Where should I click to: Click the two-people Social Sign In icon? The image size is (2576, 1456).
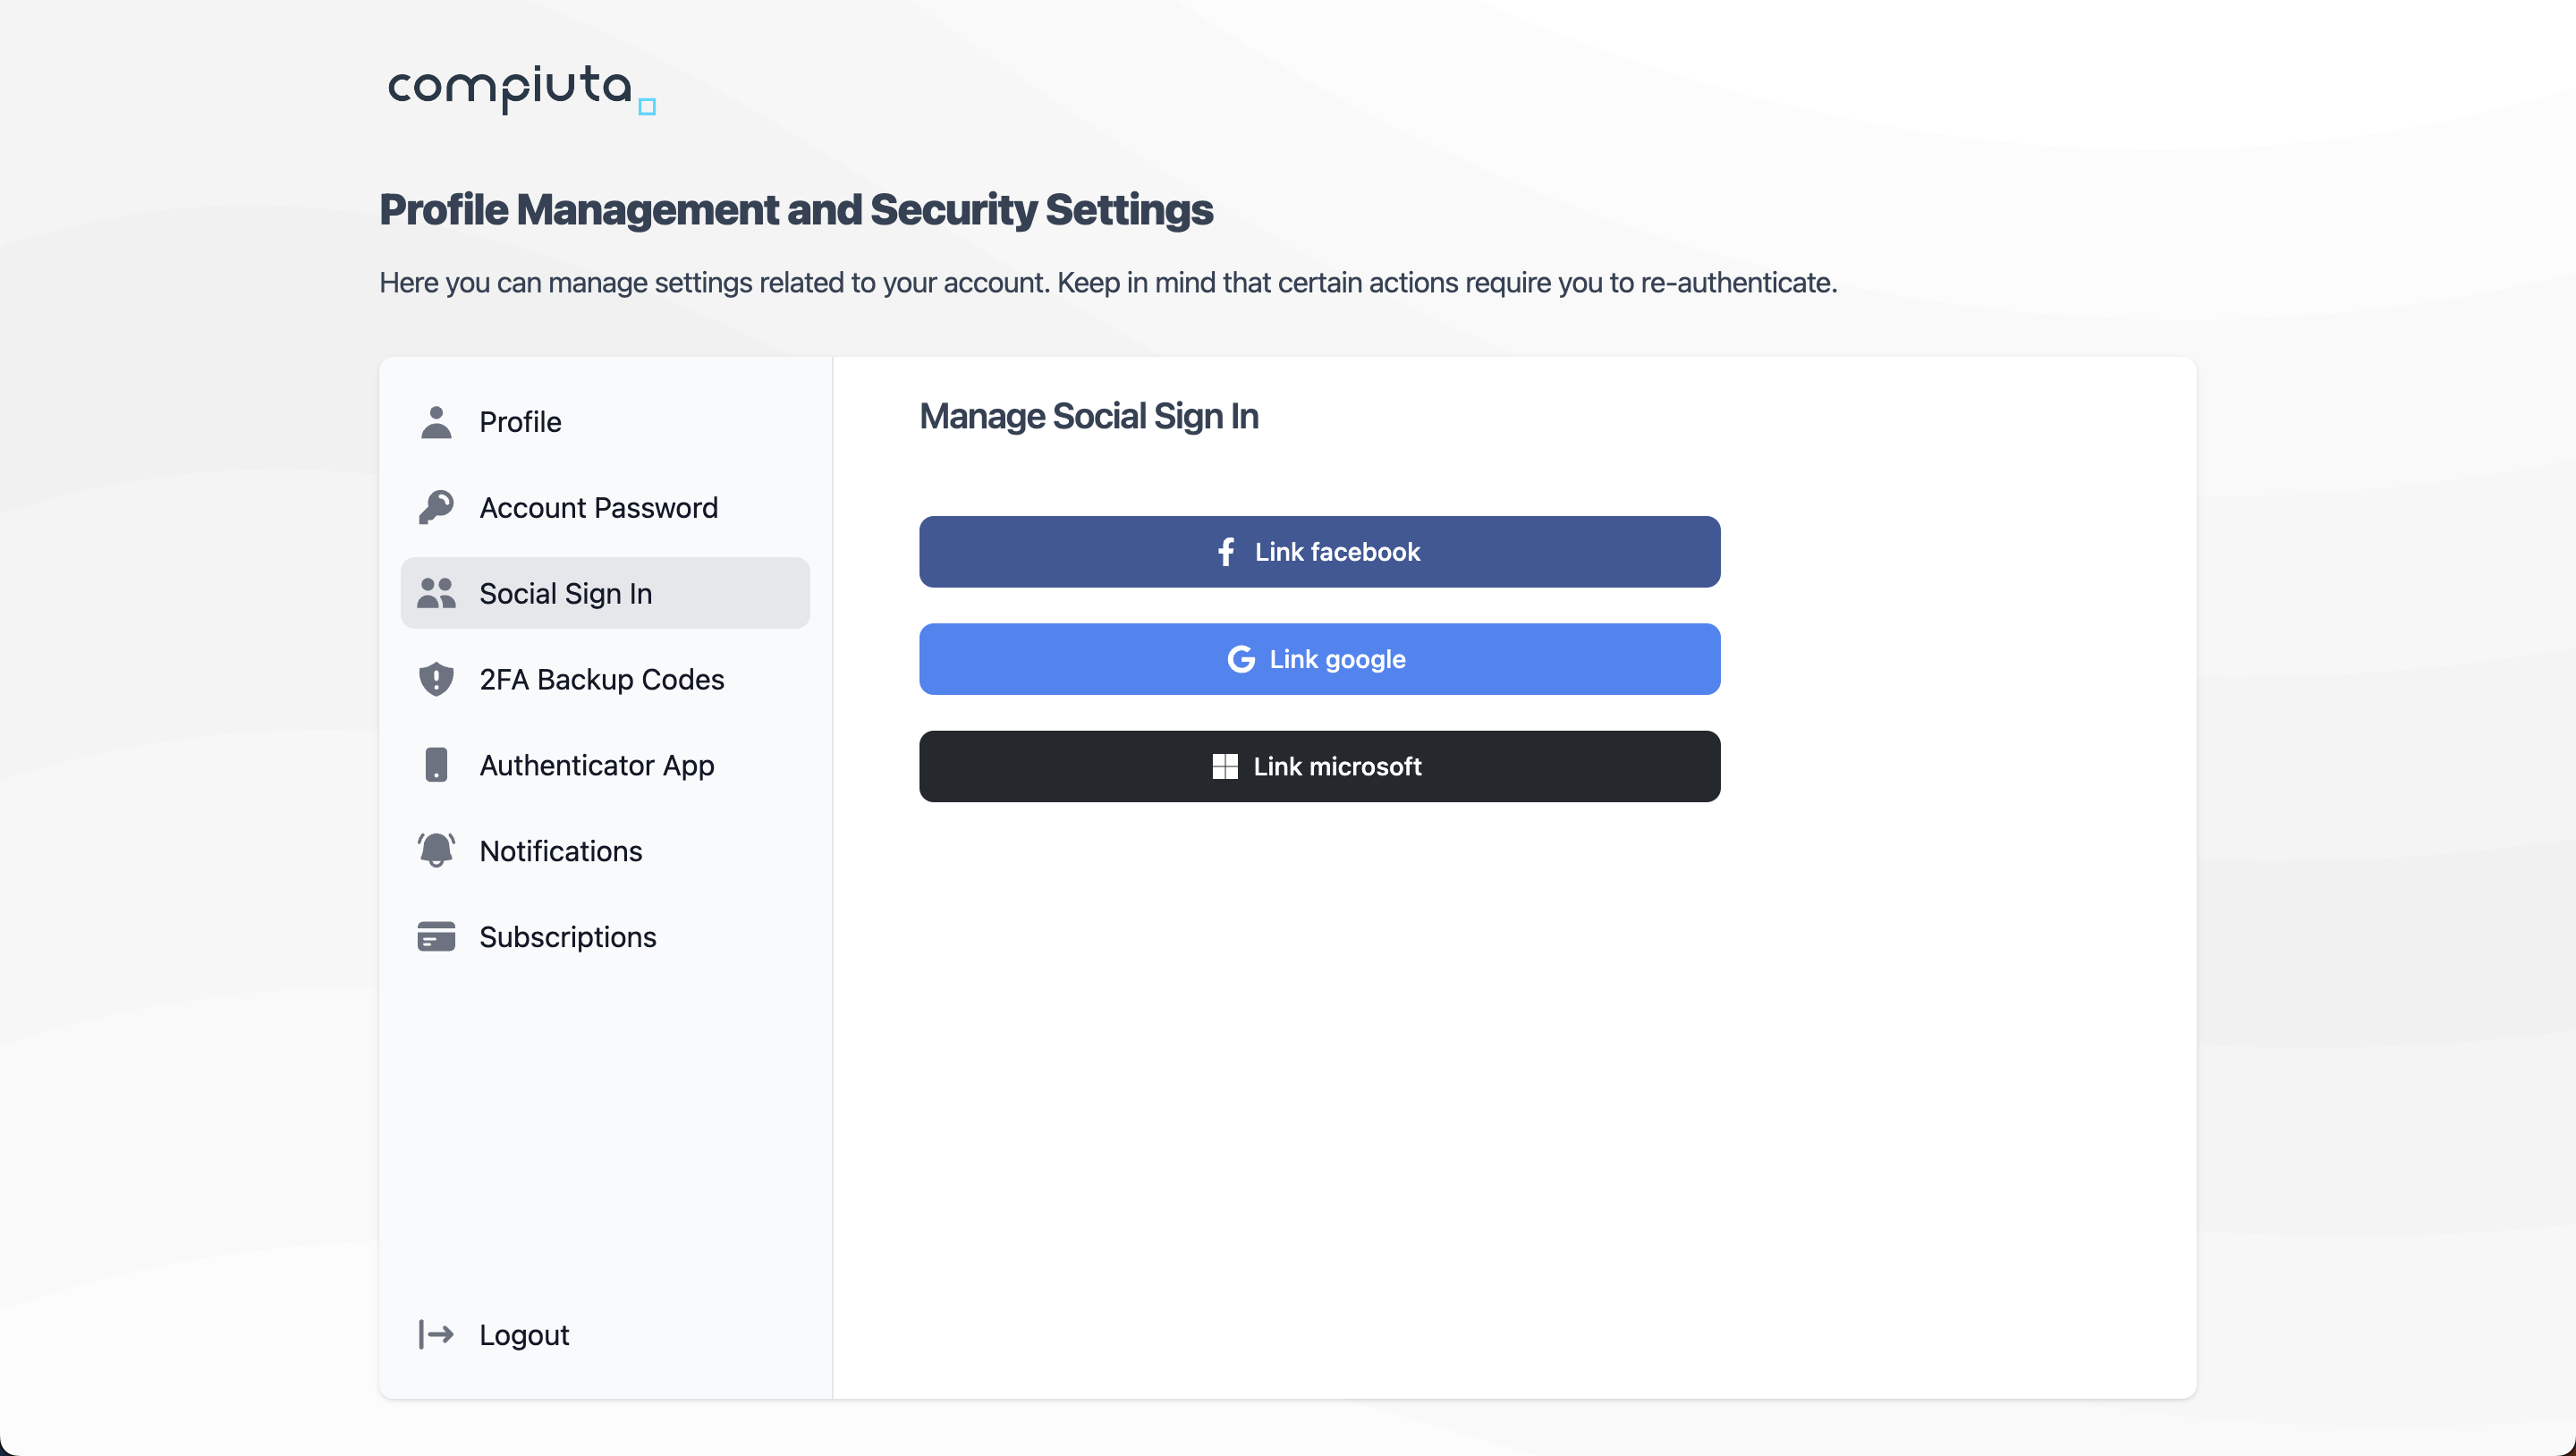(x=436, y=593)
